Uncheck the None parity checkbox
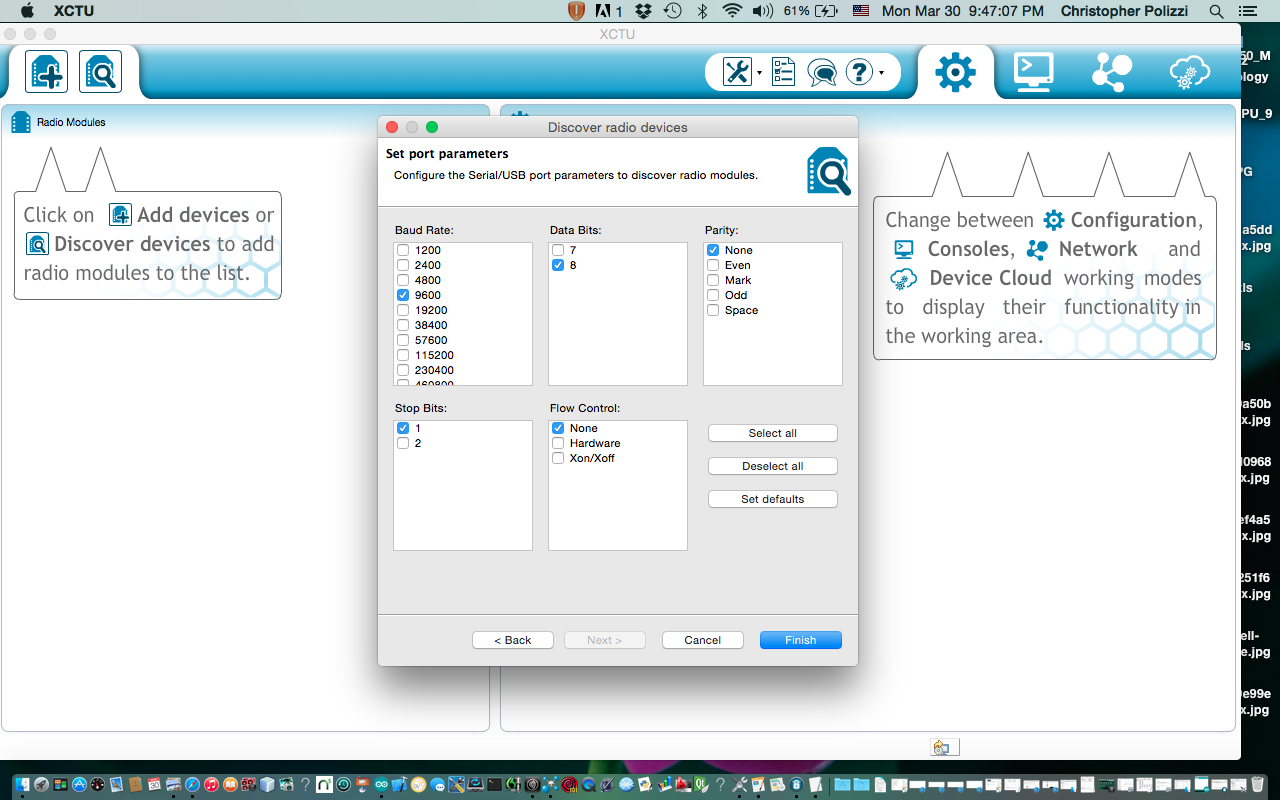The image size is (1280, 800). point(713,250)
